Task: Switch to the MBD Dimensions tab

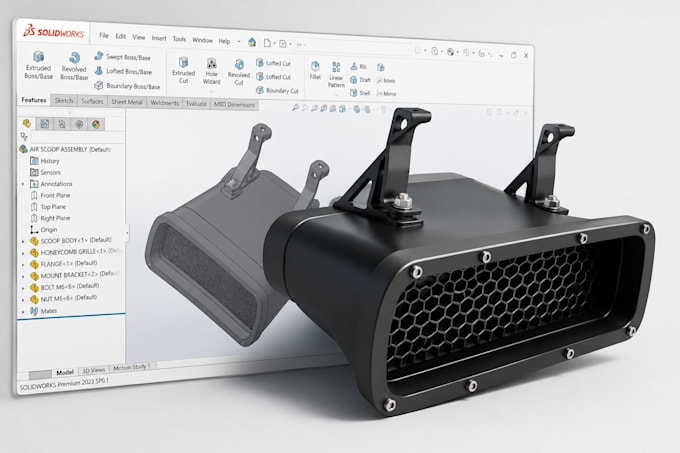Action: (235, 104)
